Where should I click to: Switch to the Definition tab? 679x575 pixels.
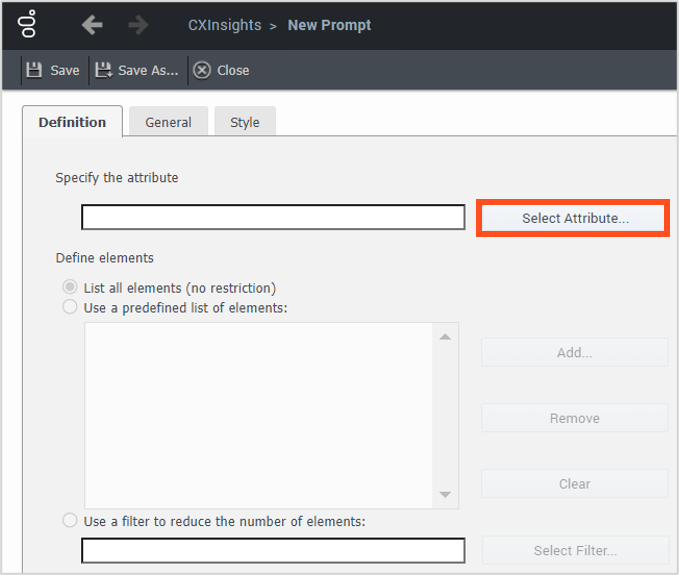pyautogui.click(x=72, y=122)
